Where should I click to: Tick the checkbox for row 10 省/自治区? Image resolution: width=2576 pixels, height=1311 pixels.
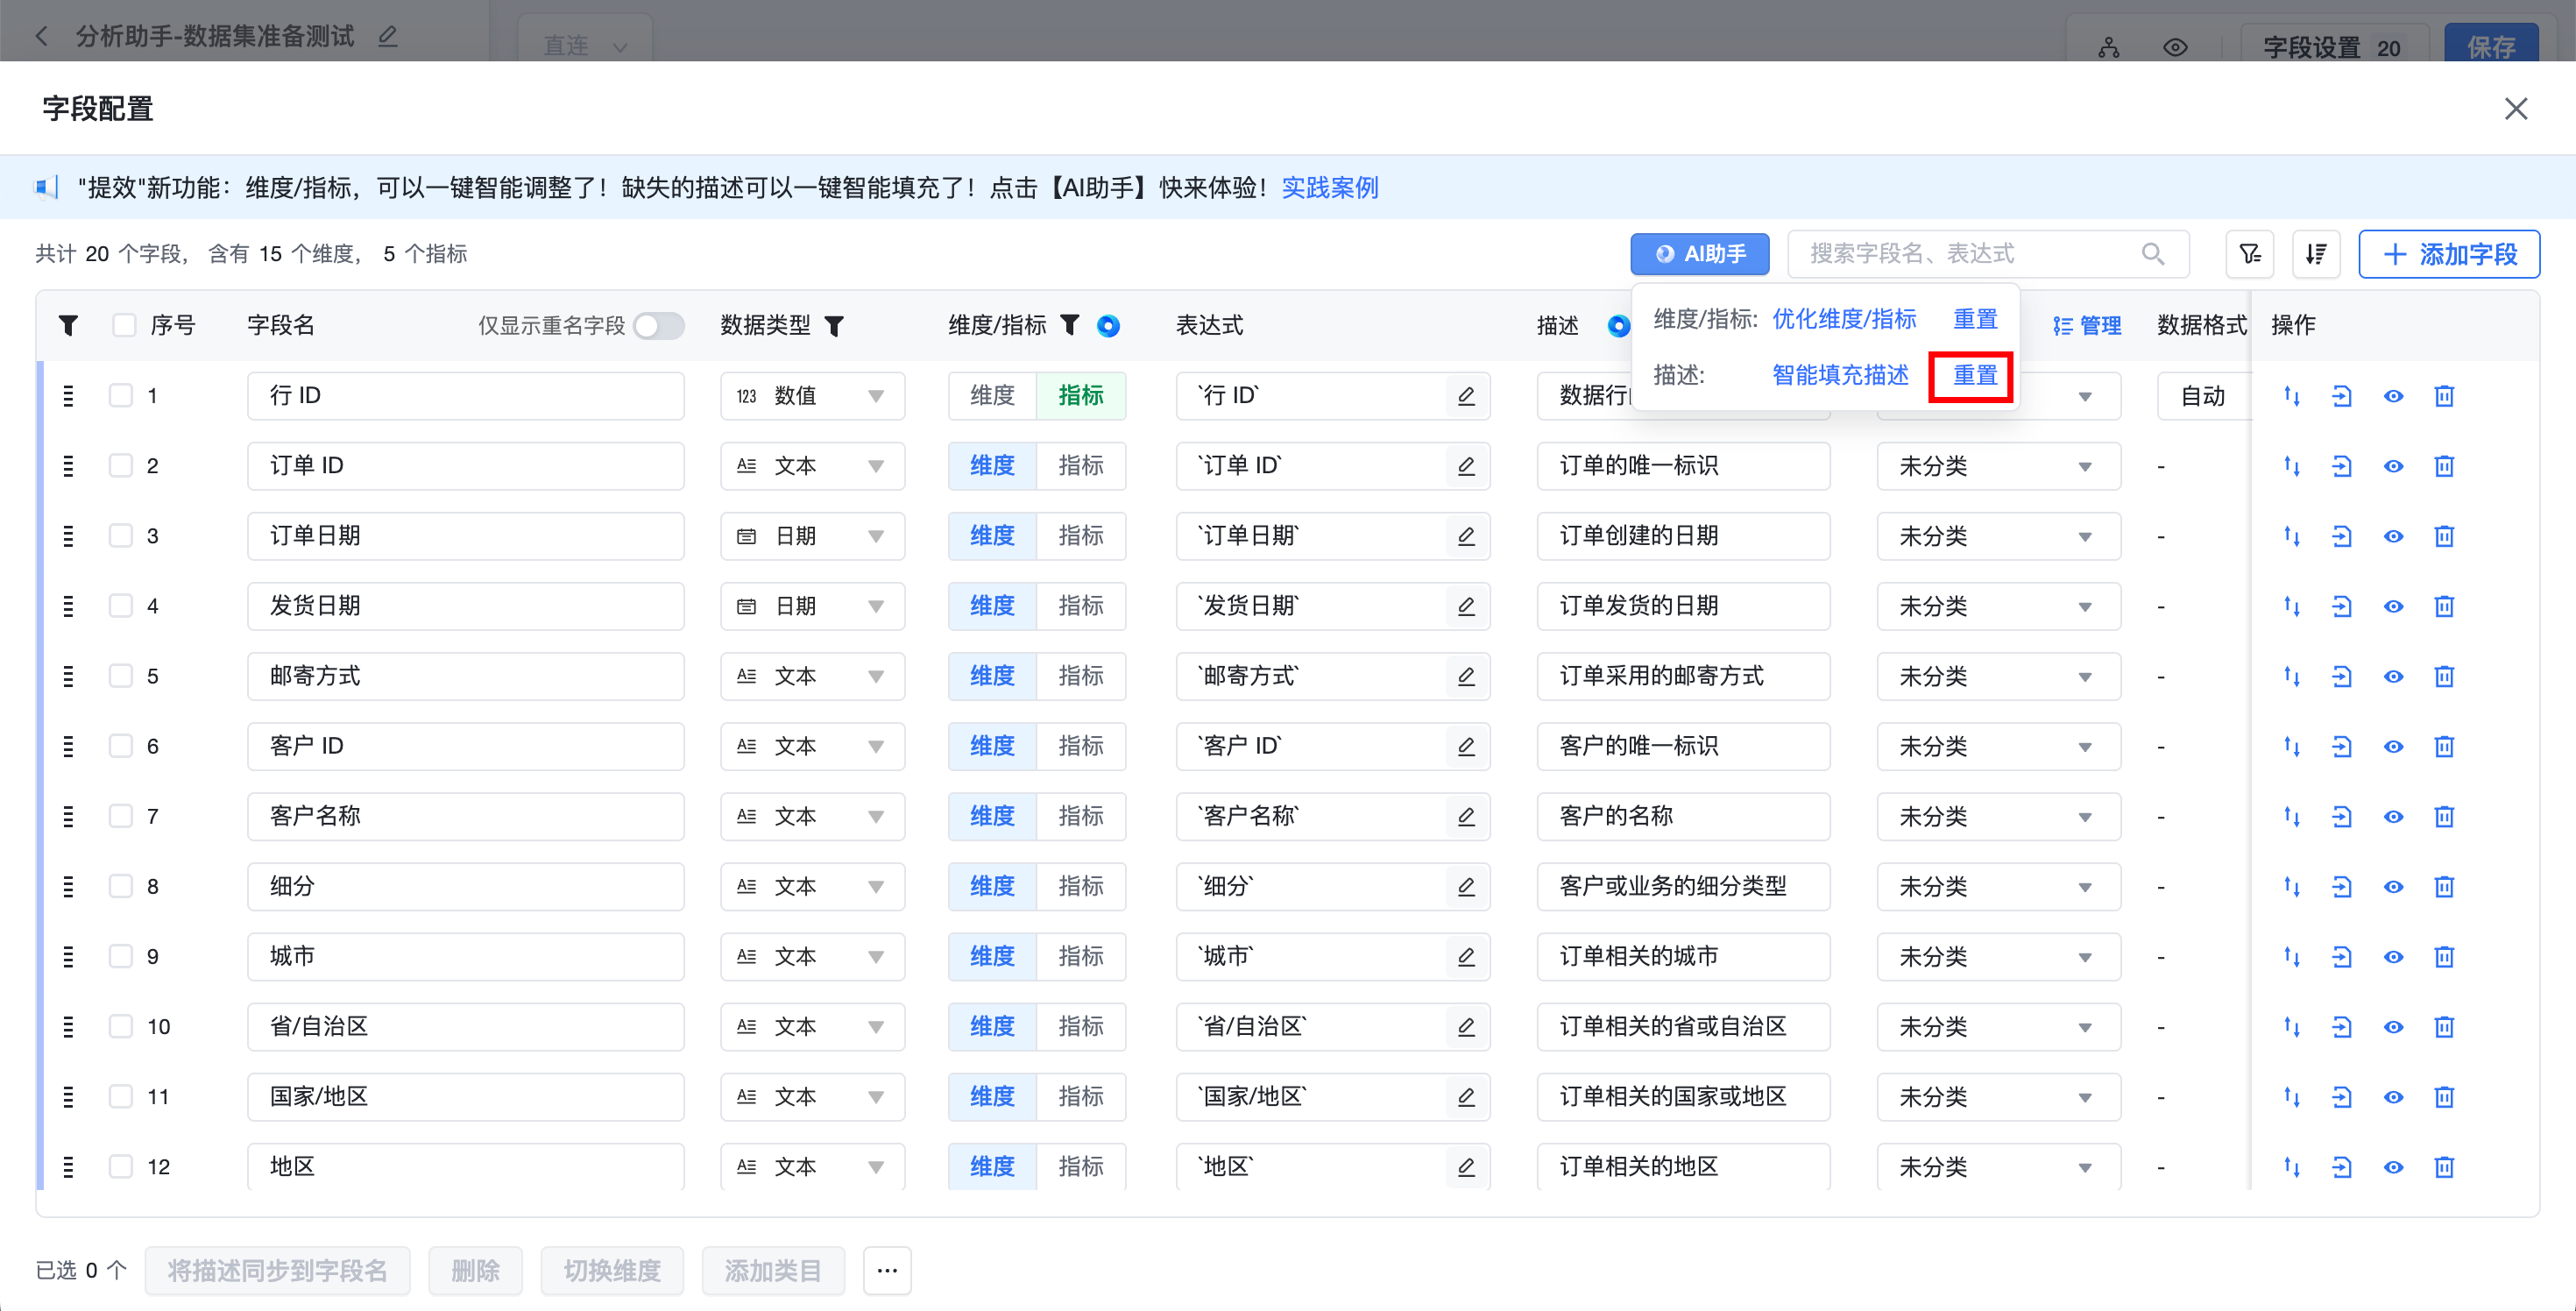pyautogui.click(x=121, y=1026)
